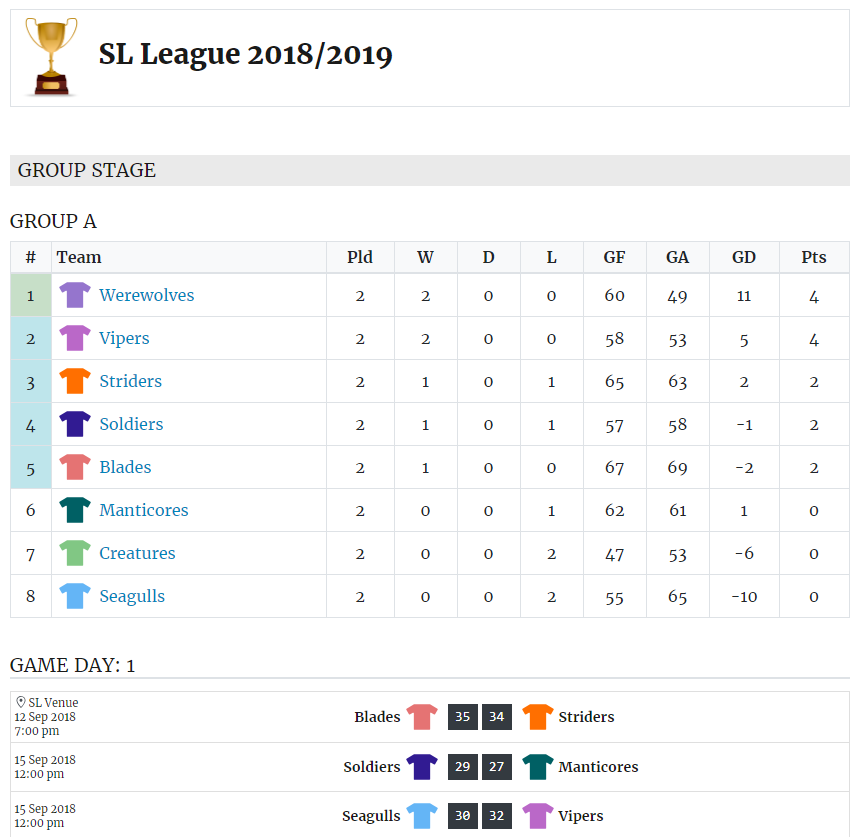Click the Seagulls light blue jersey in standings
The height and width of the screenshot is (837, 859).
click(x=75, y=596)
